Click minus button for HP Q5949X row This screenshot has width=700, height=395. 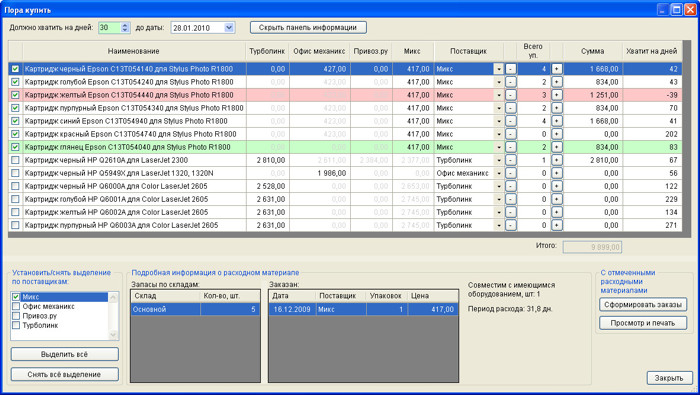tap(511, 173)
